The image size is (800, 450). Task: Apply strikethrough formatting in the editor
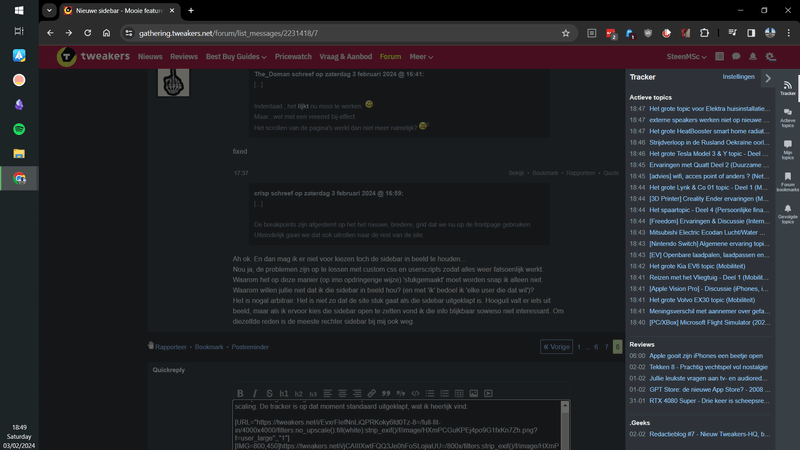pyautogui.click(x=269, y=393)
